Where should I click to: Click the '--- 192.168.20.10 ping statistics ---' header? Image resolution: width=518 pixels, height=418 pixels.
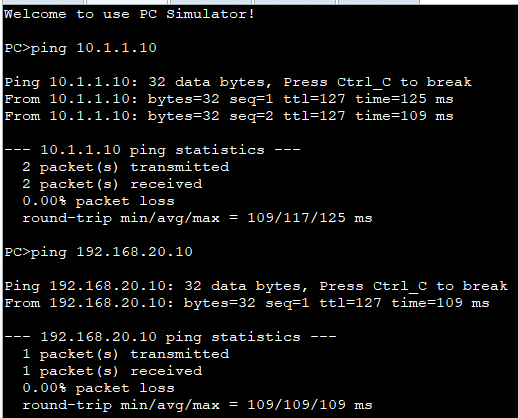(x=170, y=337)
